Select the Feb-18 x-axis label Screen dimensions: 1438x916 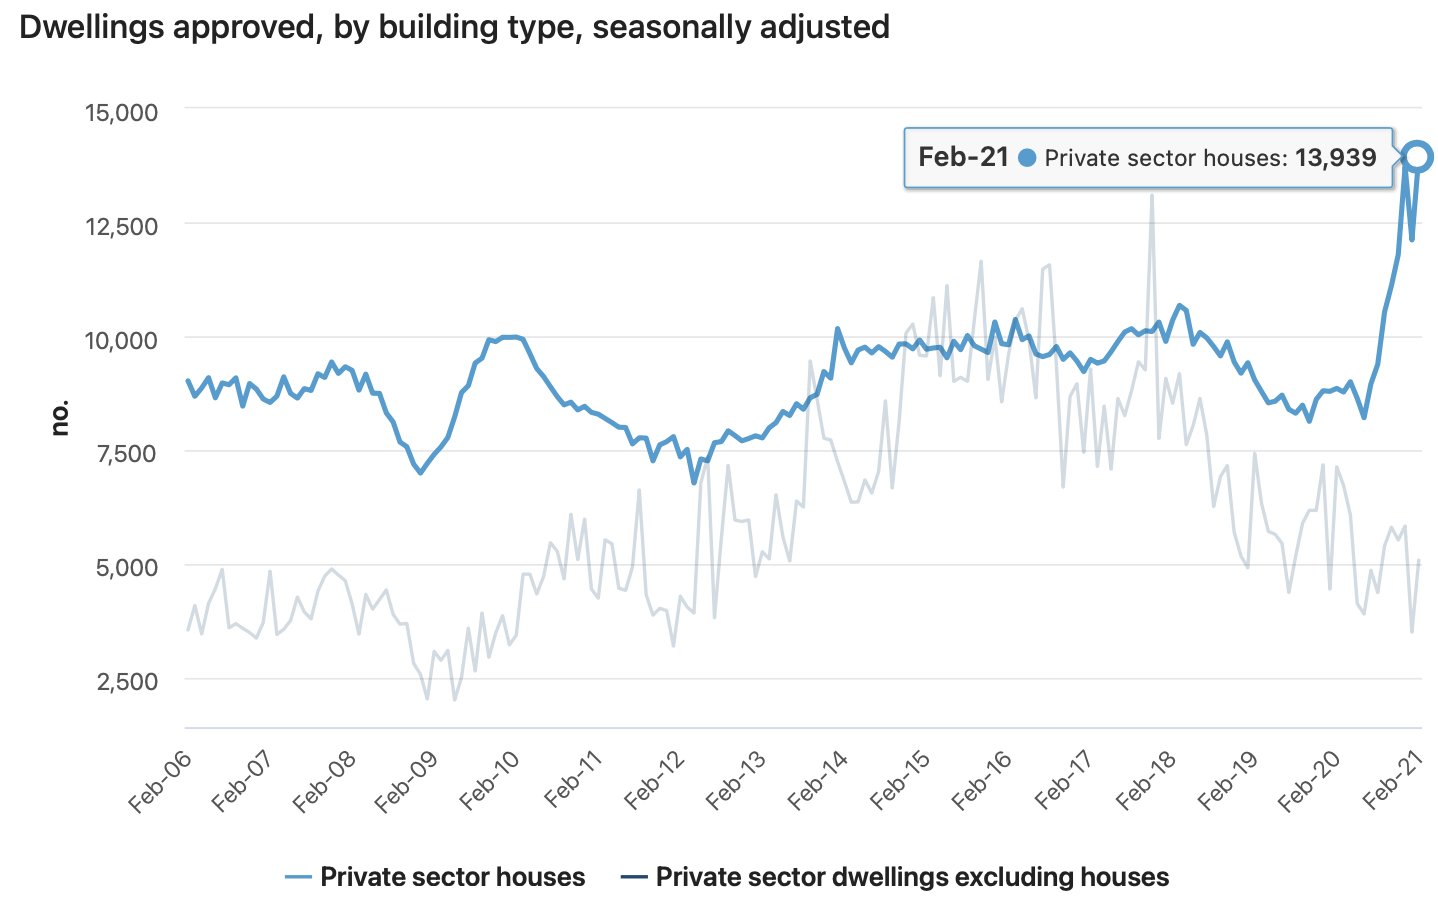pyautogui.click(x=1147, y=780)
